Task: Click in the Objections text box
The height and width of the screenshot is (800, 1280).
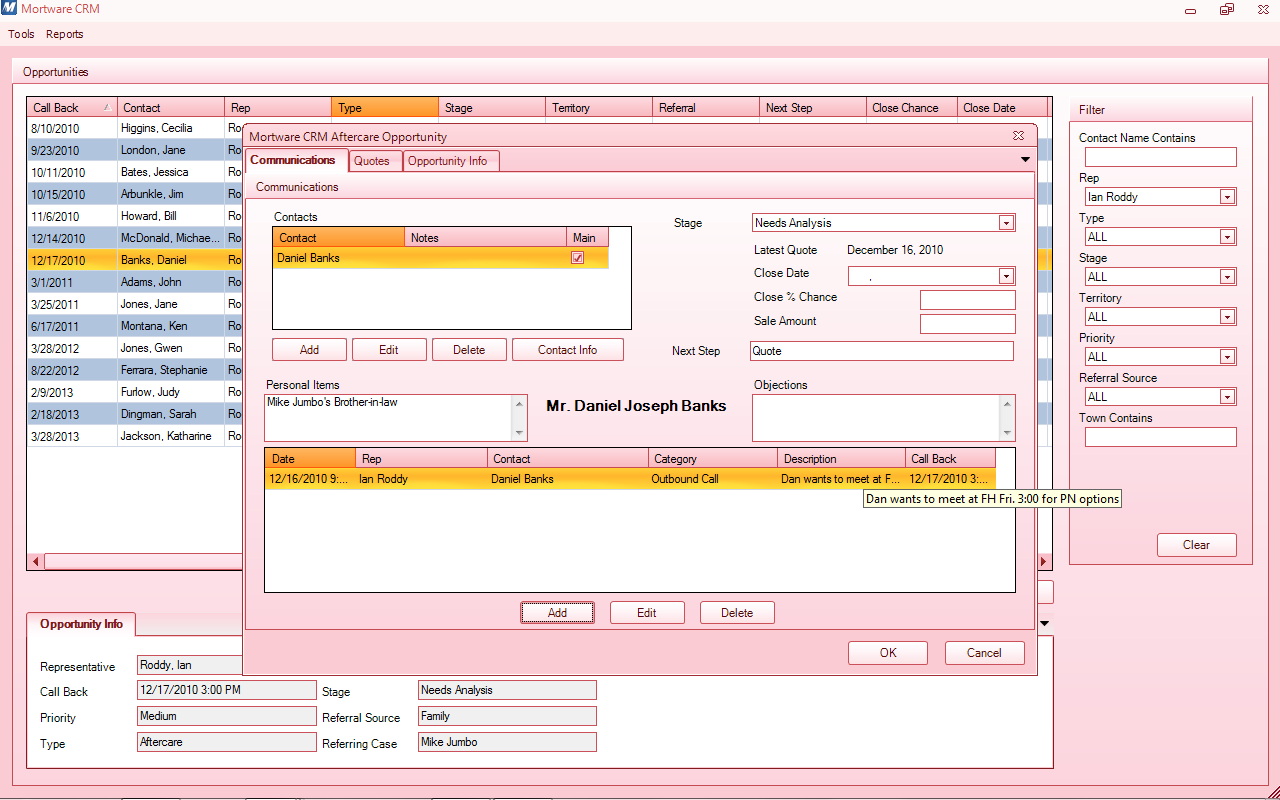Action: pos(877,418)
